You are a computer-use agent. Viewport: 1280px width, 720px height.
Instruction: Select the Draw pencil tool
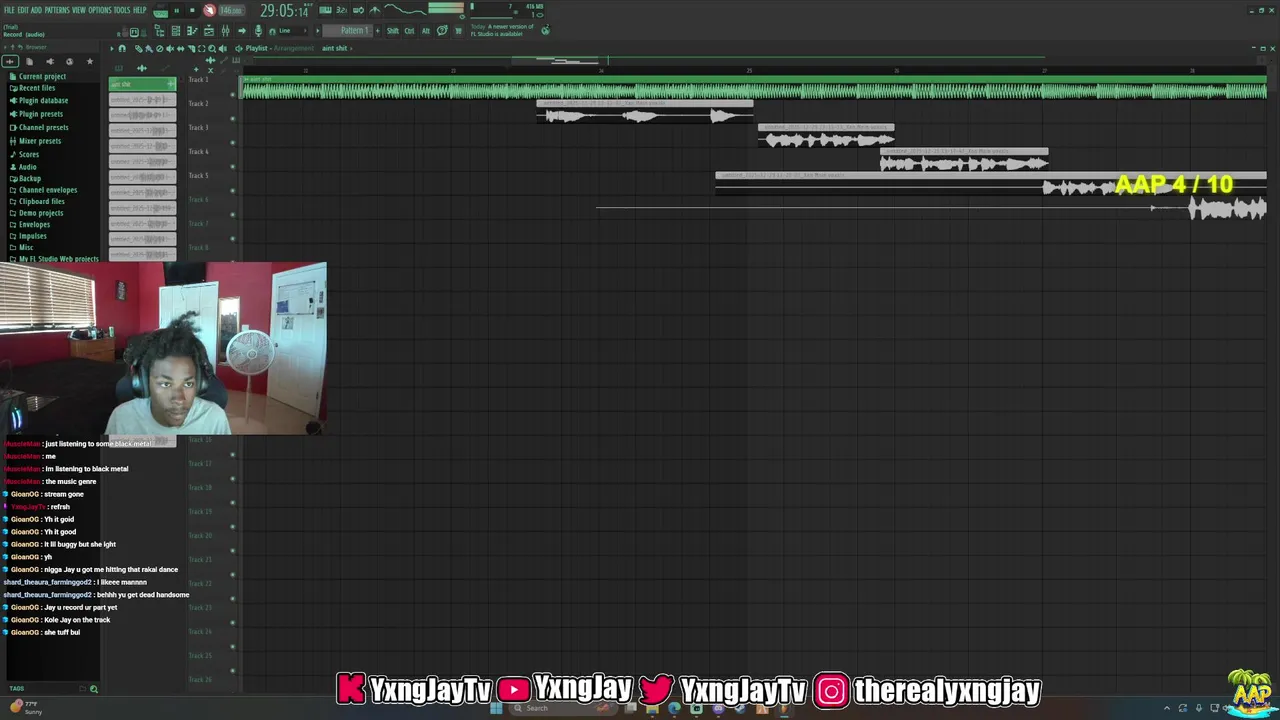pos(138,48)
